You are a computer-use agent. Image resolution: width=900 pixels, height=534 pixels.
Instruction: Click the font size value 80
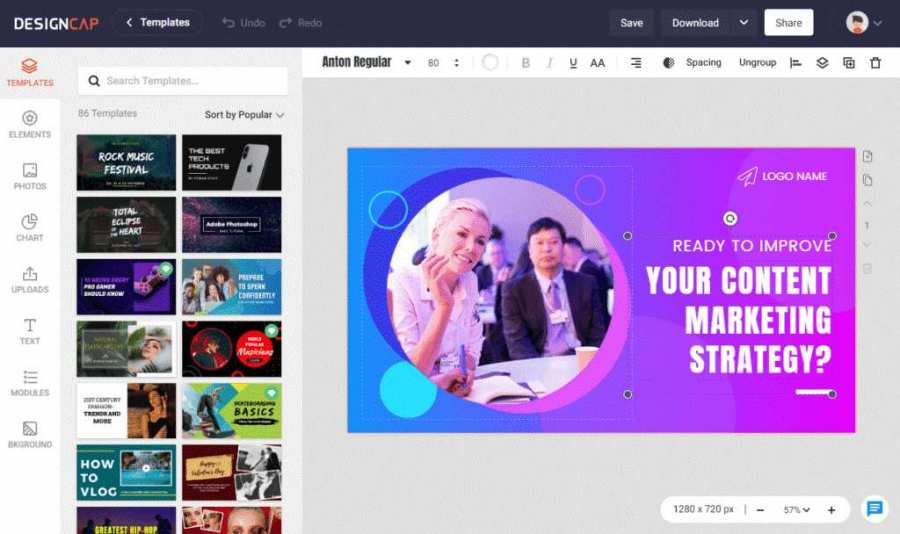click(x=433, y=63)
